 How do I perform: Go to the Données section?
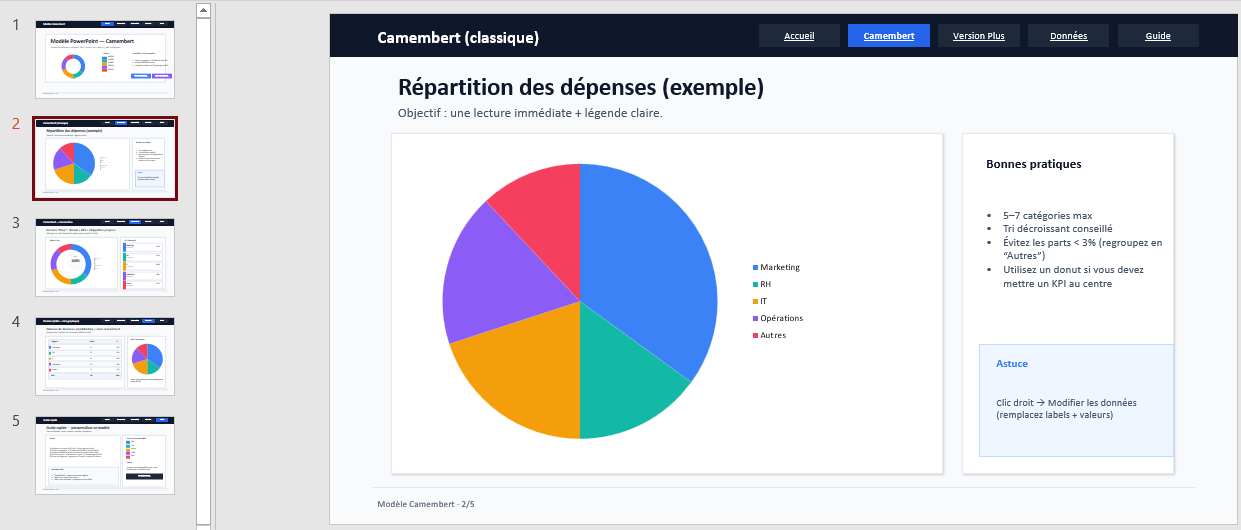pyautogui.click(x=1068, y=36)
